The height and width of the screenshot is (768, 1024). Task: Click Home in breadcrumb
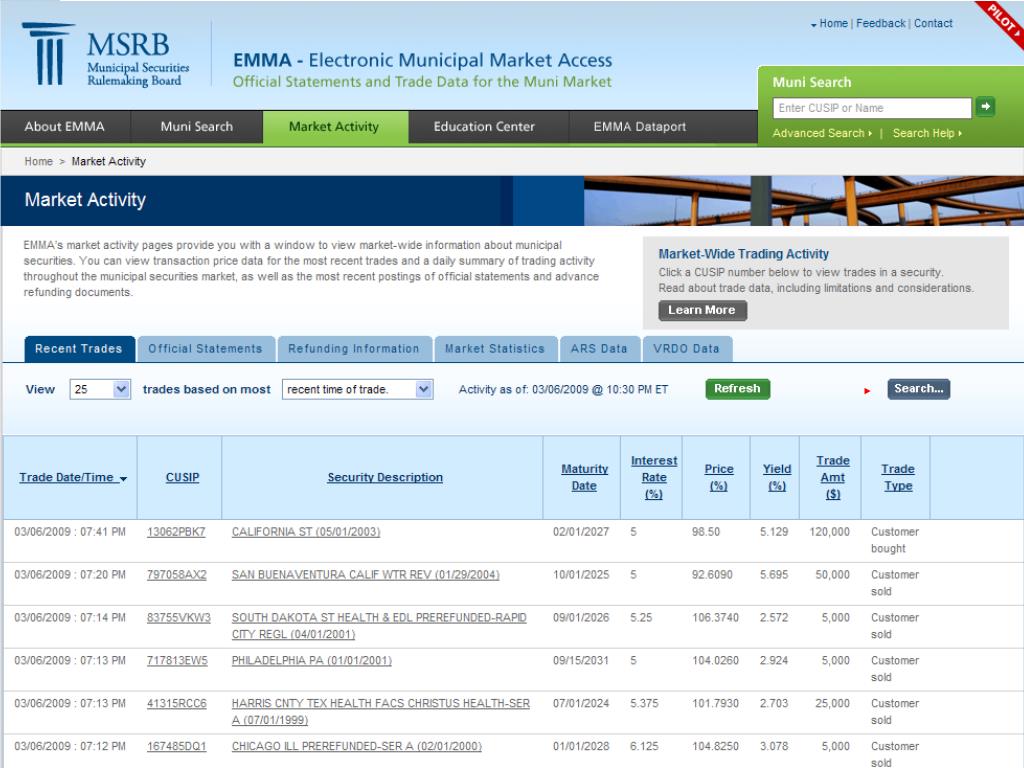click(39, 161)
